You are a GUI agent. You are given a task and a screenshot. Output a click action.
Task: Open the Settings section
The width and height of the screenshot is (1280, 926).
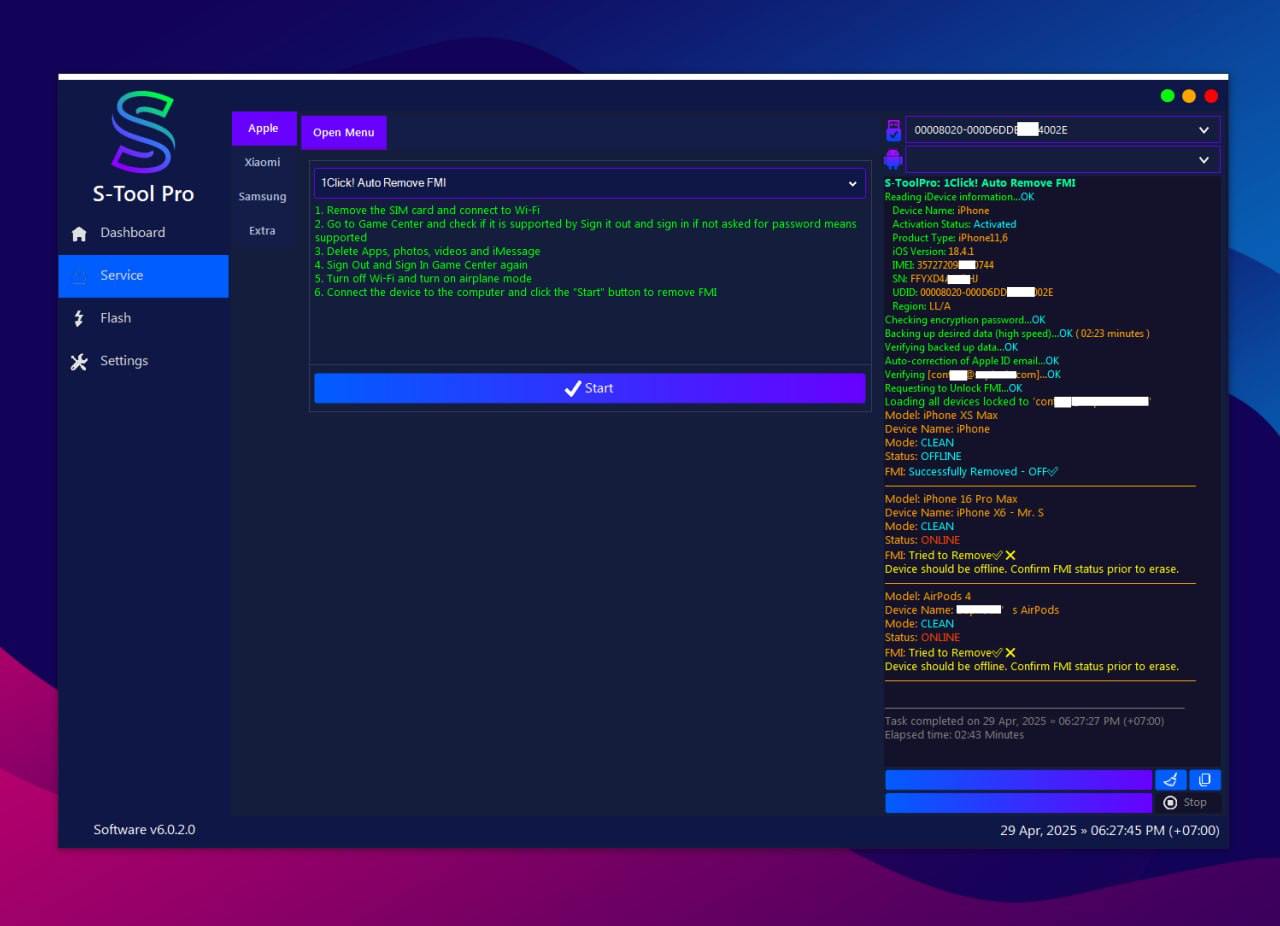point(143,361)
